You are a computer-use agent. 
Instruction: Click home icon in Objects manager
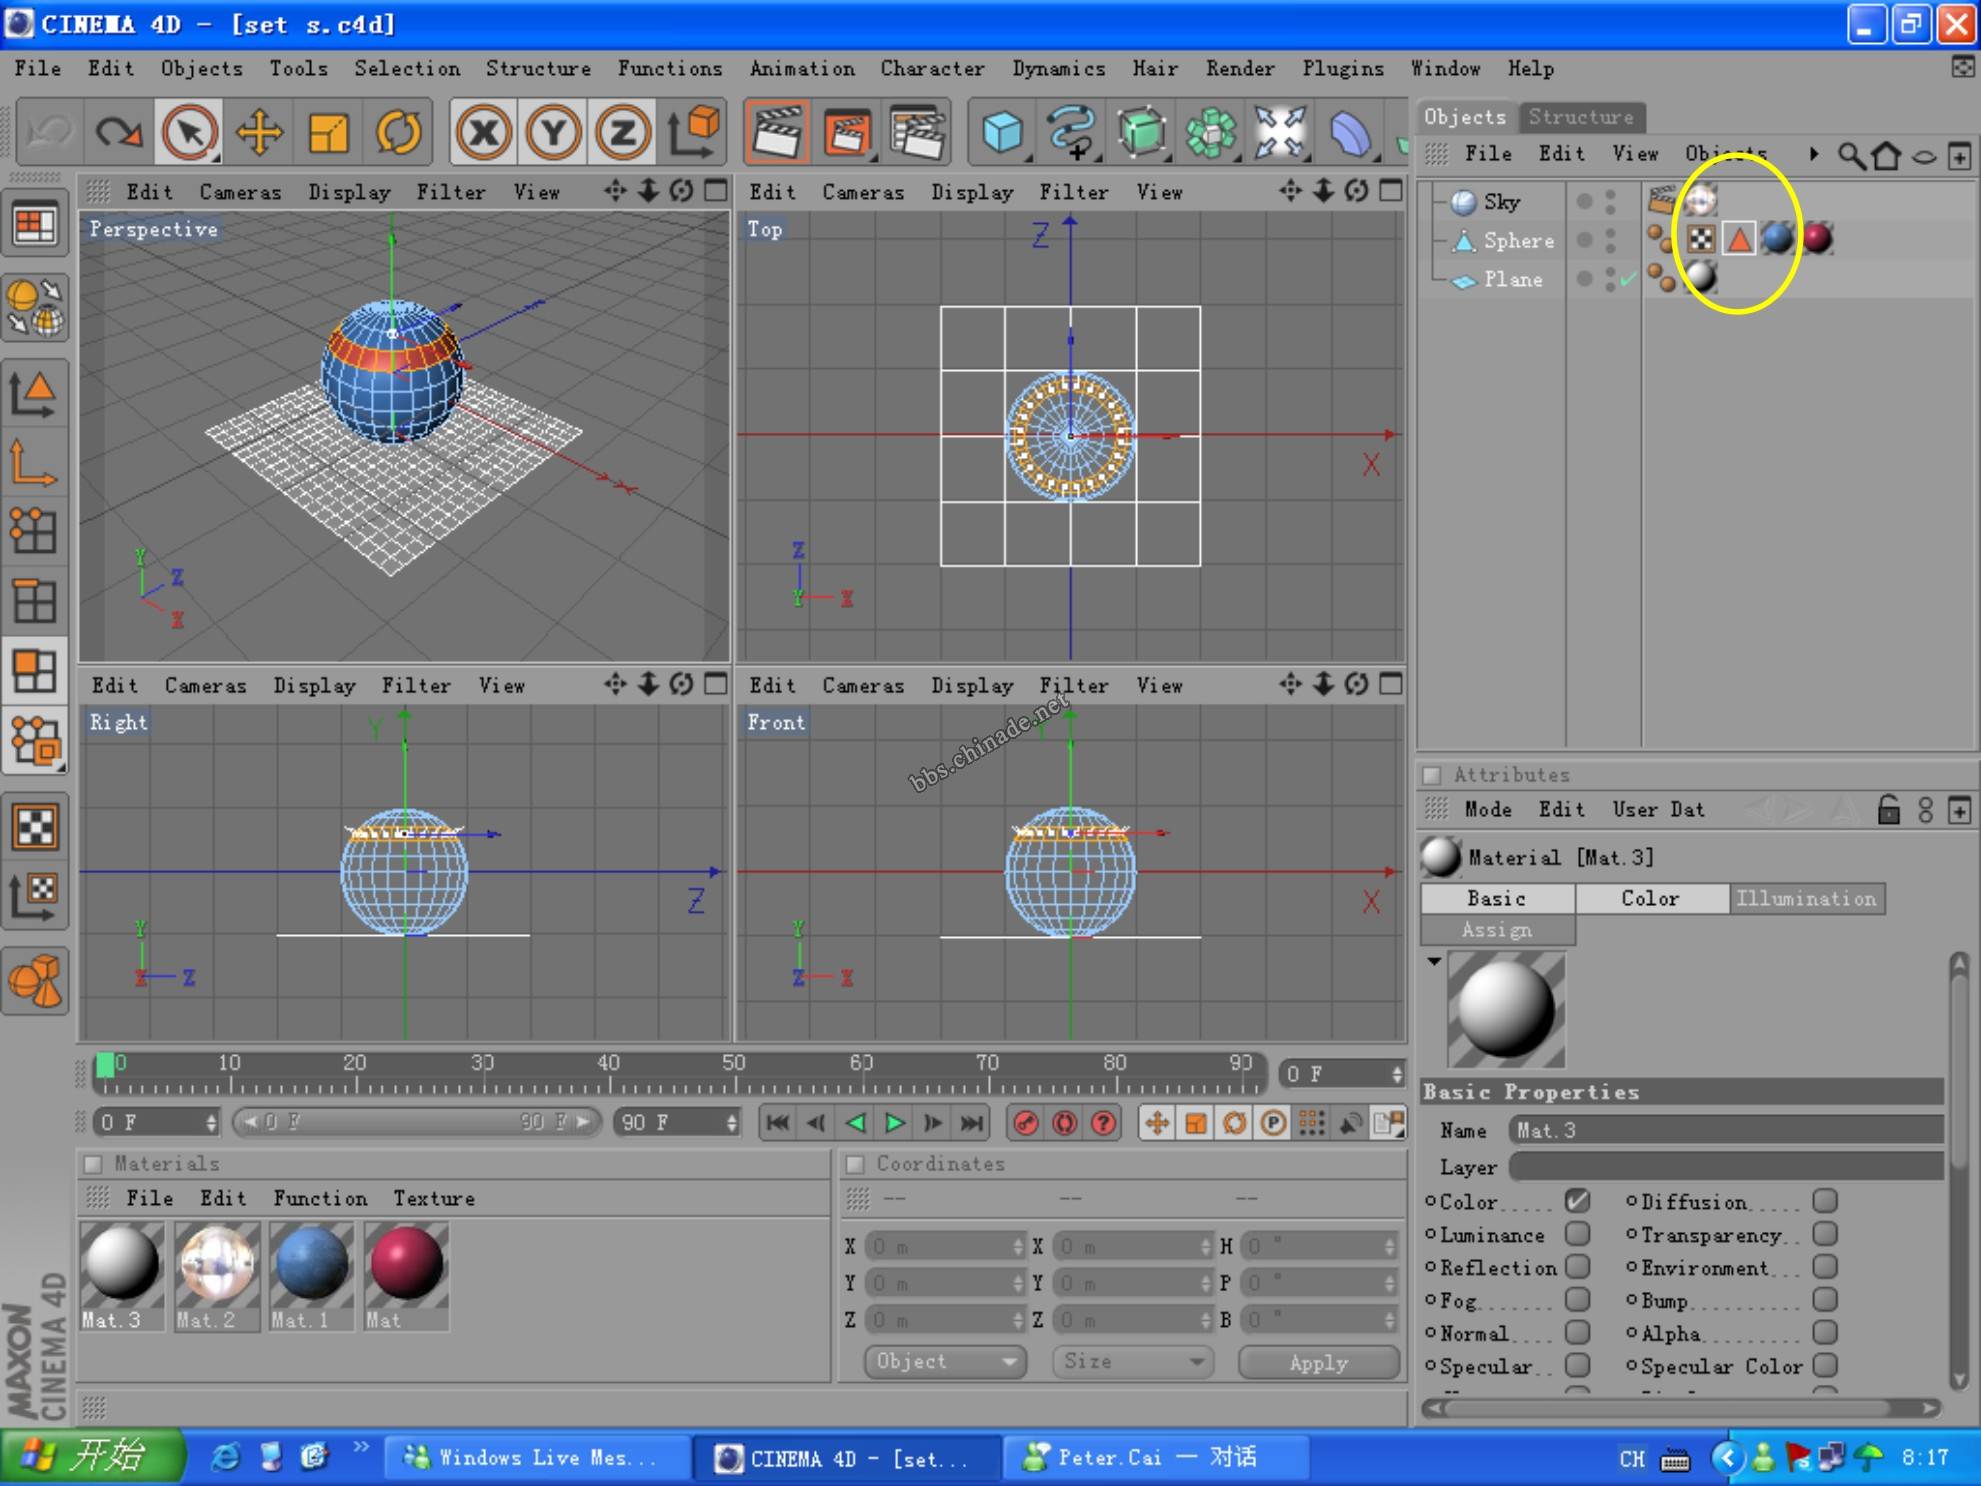pyautogui.click(x=1886, y=155)
